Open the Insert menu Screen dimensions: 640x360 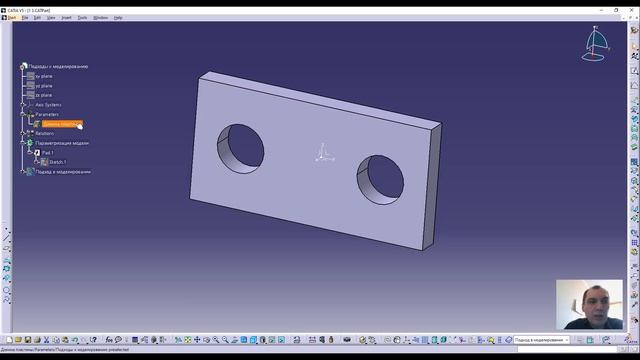tap(66, 18)
